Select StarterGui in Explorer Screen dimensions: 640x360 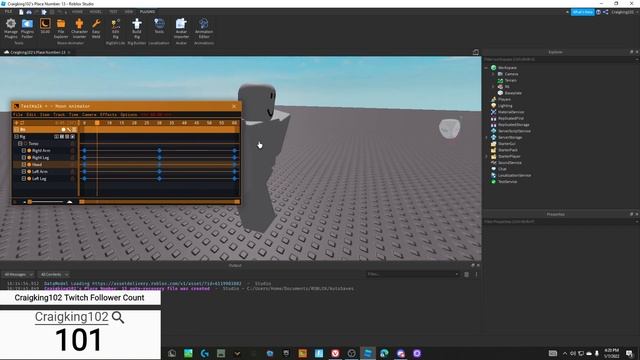[x=503, y=144]
